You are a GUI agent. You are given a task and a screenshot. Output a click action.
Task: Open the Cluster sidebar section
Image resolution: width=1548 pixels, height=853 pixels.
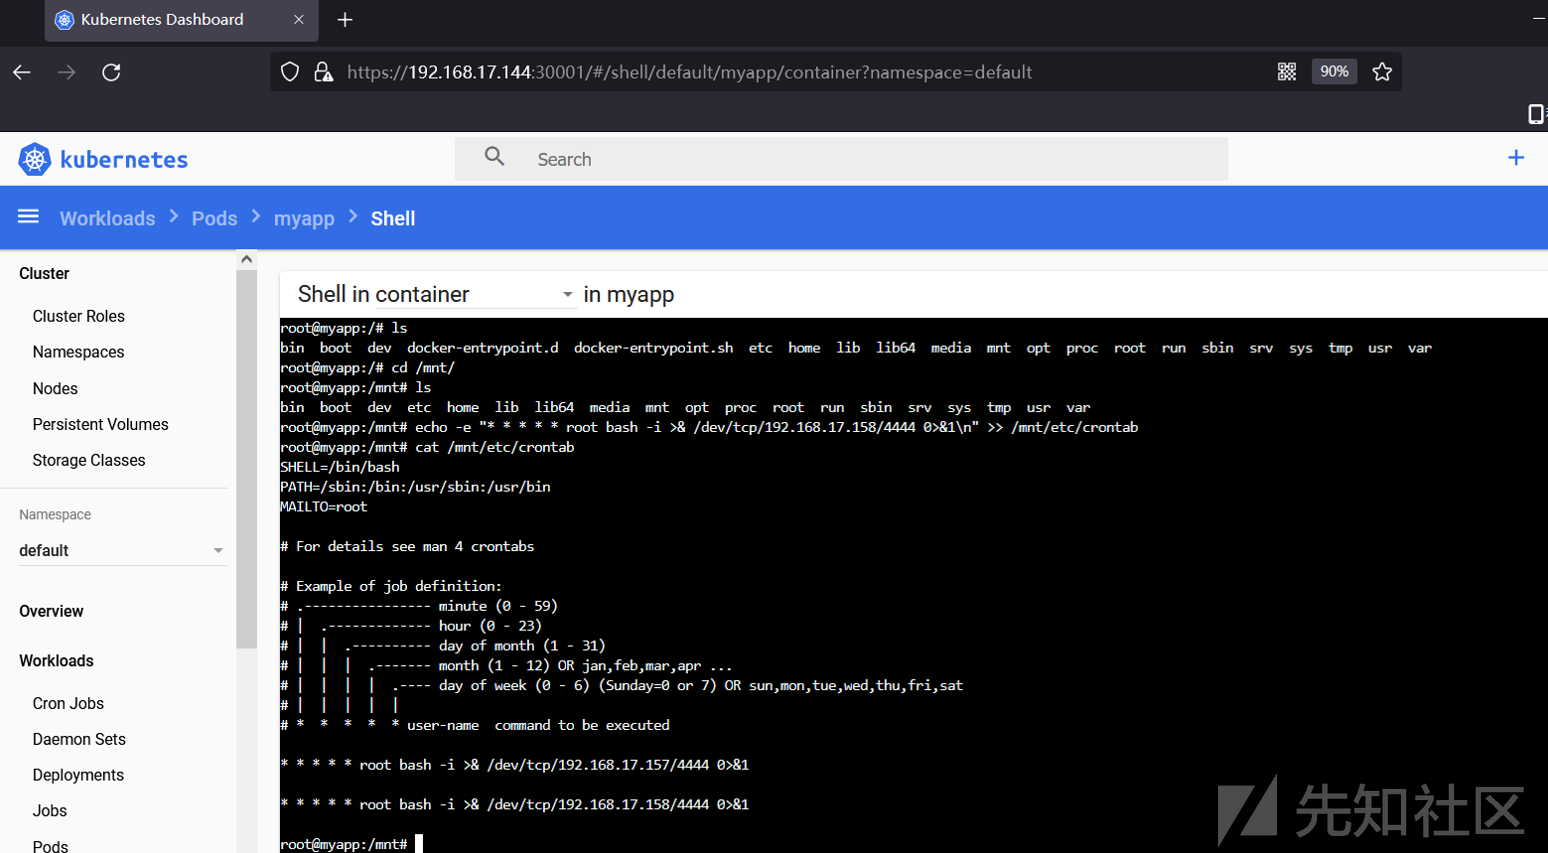tap(44, 274)
